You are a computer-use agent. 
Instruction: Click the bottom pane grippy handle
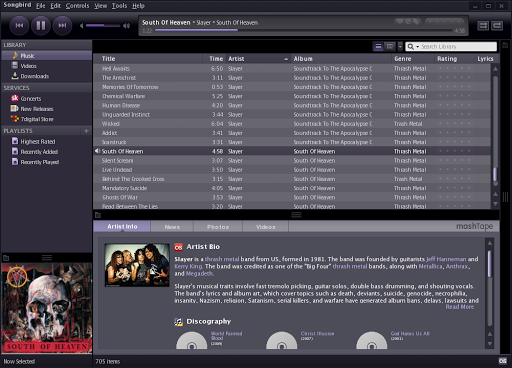click(x=296, y=215)
